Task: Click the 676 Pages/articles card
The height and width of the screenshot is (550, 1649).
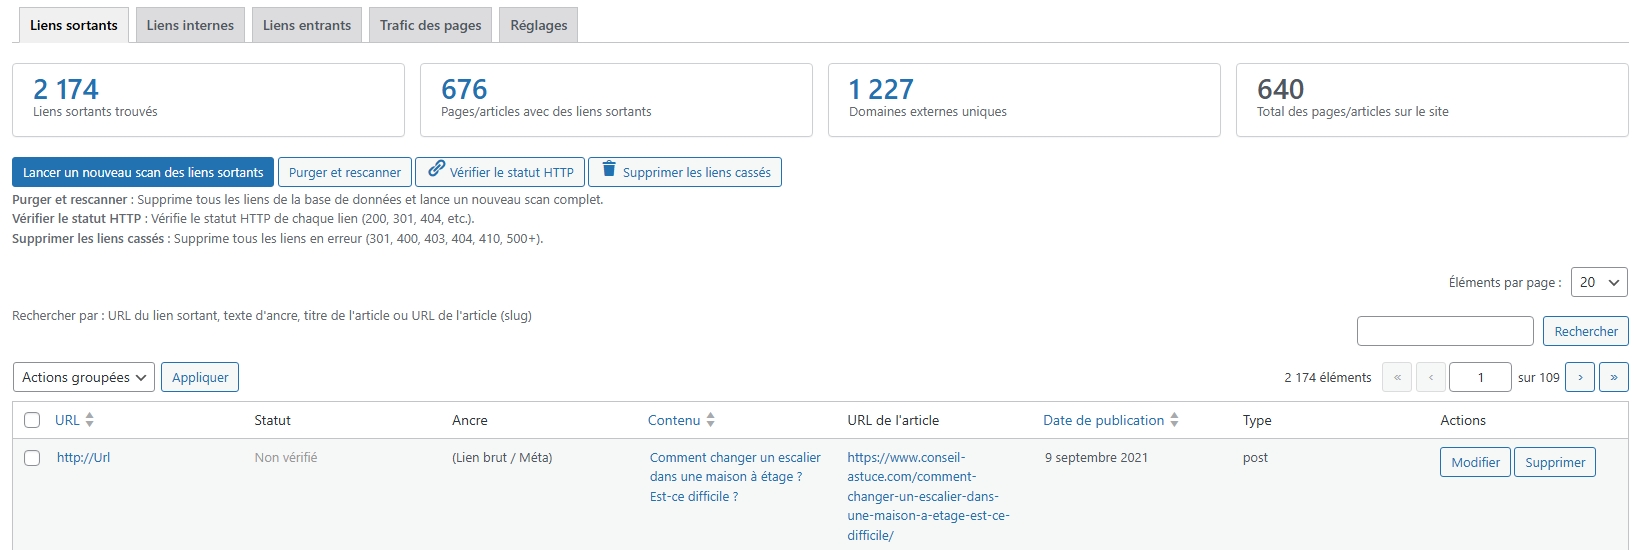Action: click(616, 100)
